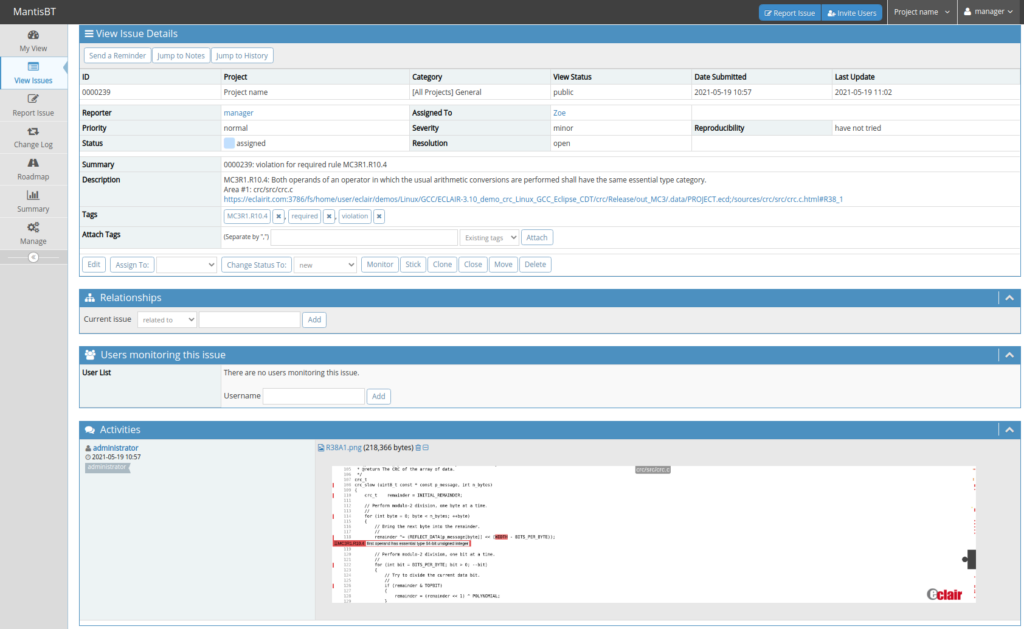The height and width of the screenshot is (629, 1024).
Task: Click Add in the Relationships section
Action: pos(314,320)
